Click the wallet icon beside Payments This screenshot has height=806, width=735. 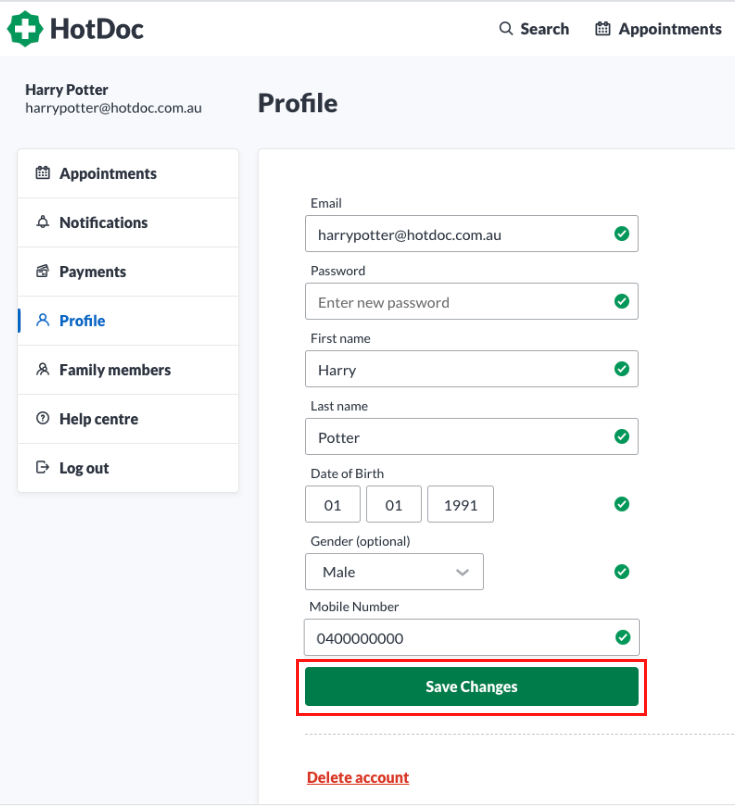click(x=43, y=271)
